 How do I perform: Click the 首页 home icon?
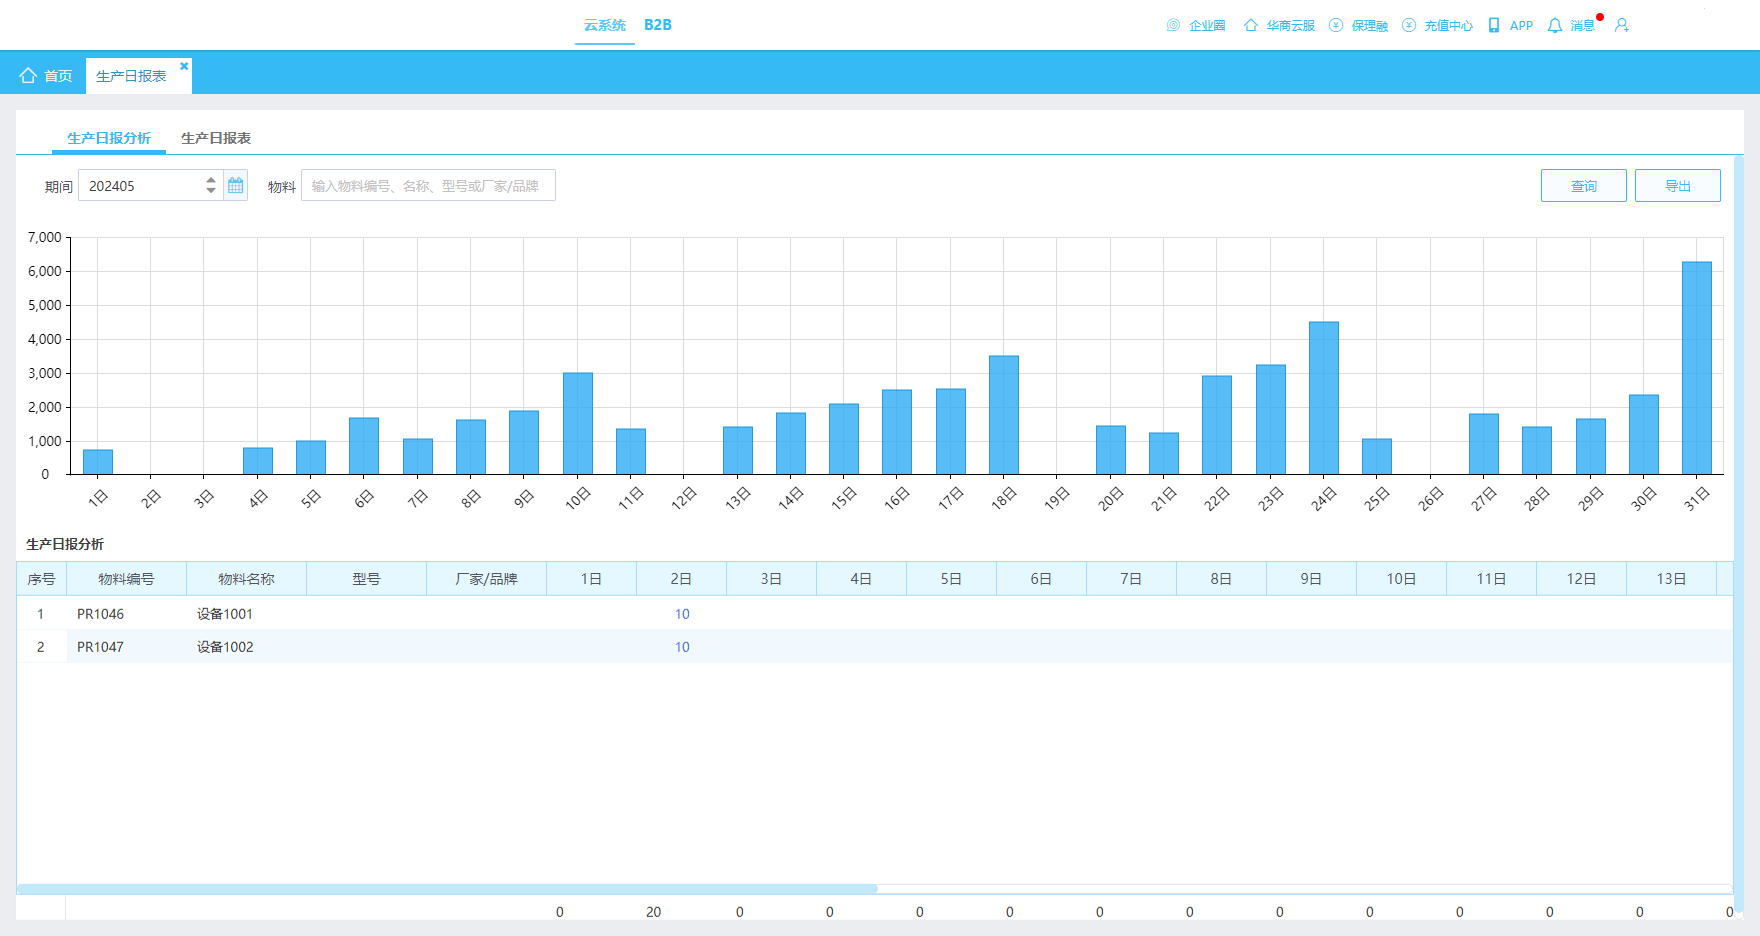(x=28, y=75)
